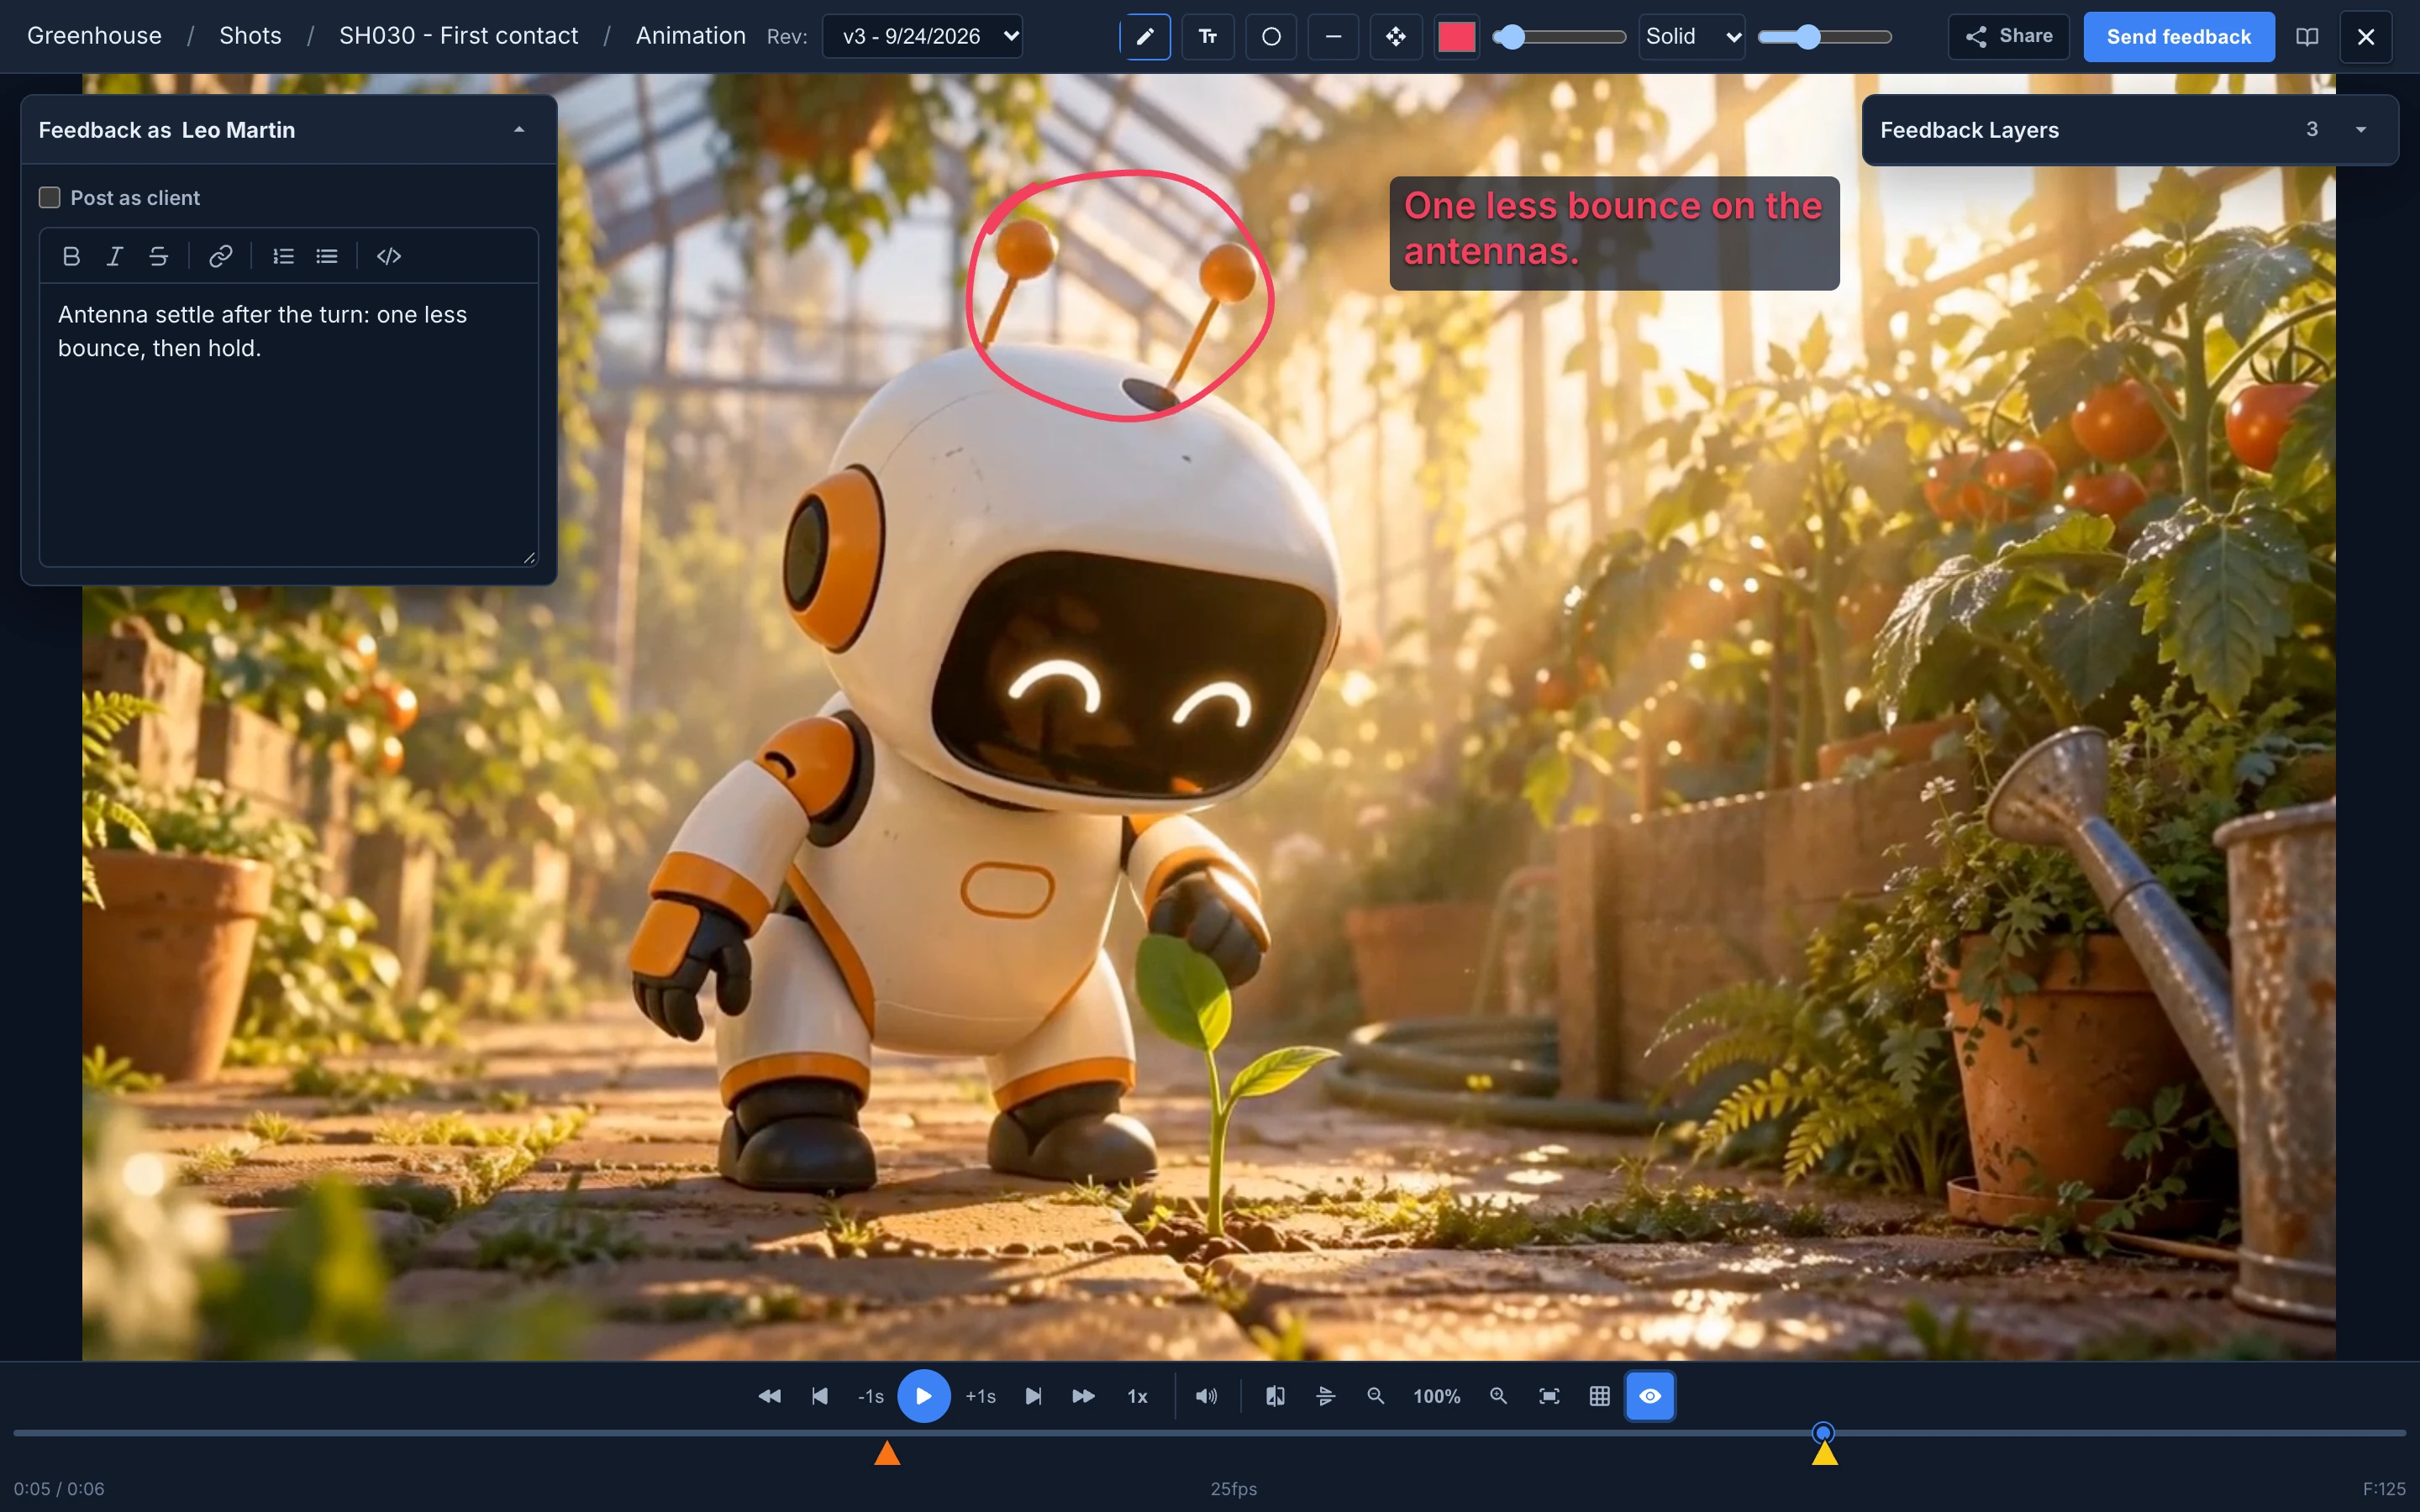The width and height of the screenshot is (2420, 1512).
Task: Close the review viewer
Action: click(x=2366, y=37)
